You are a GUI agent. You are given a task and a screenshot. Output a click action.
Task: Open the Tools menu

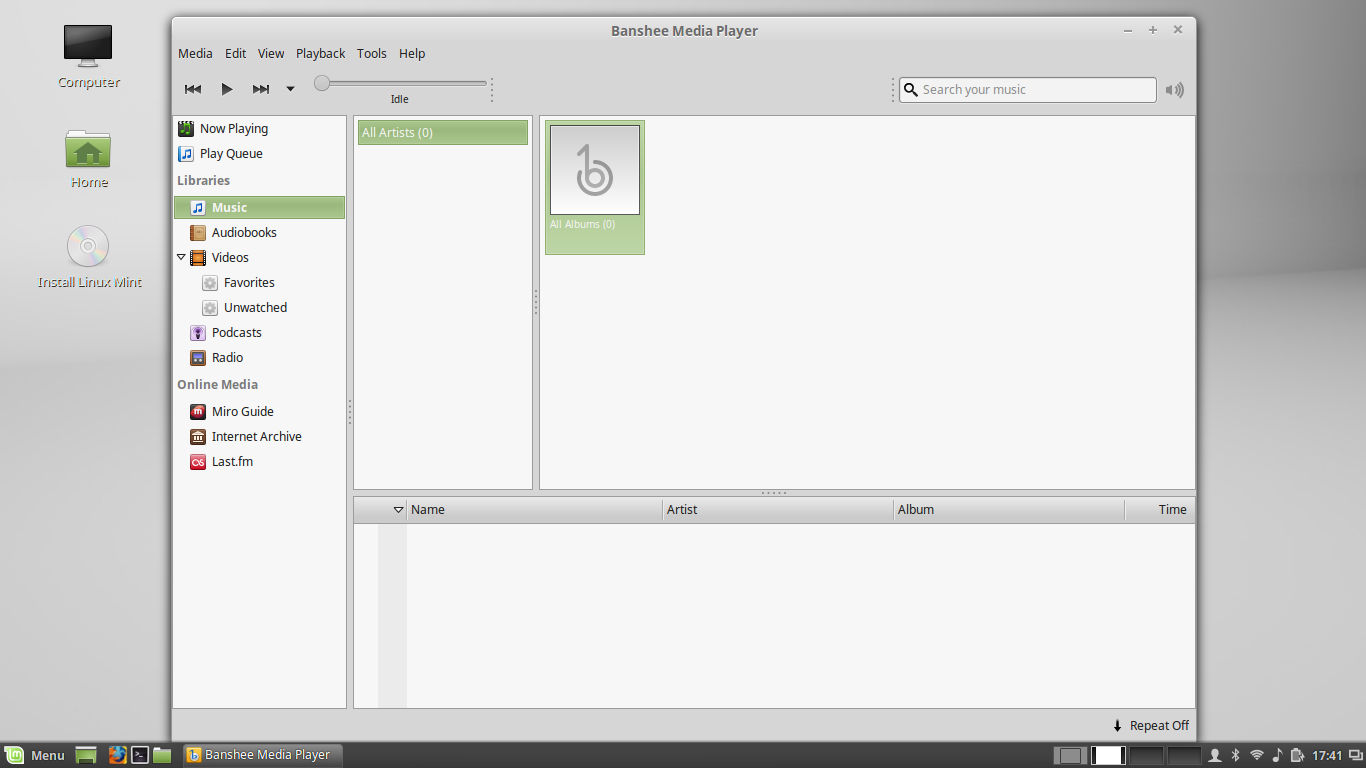pyautogui.click(x=371, y=54)
